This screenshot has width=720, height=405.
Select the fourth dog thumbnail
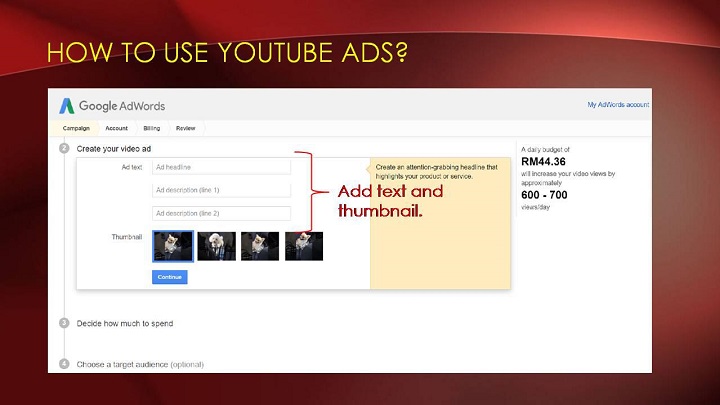coord(304,246)
